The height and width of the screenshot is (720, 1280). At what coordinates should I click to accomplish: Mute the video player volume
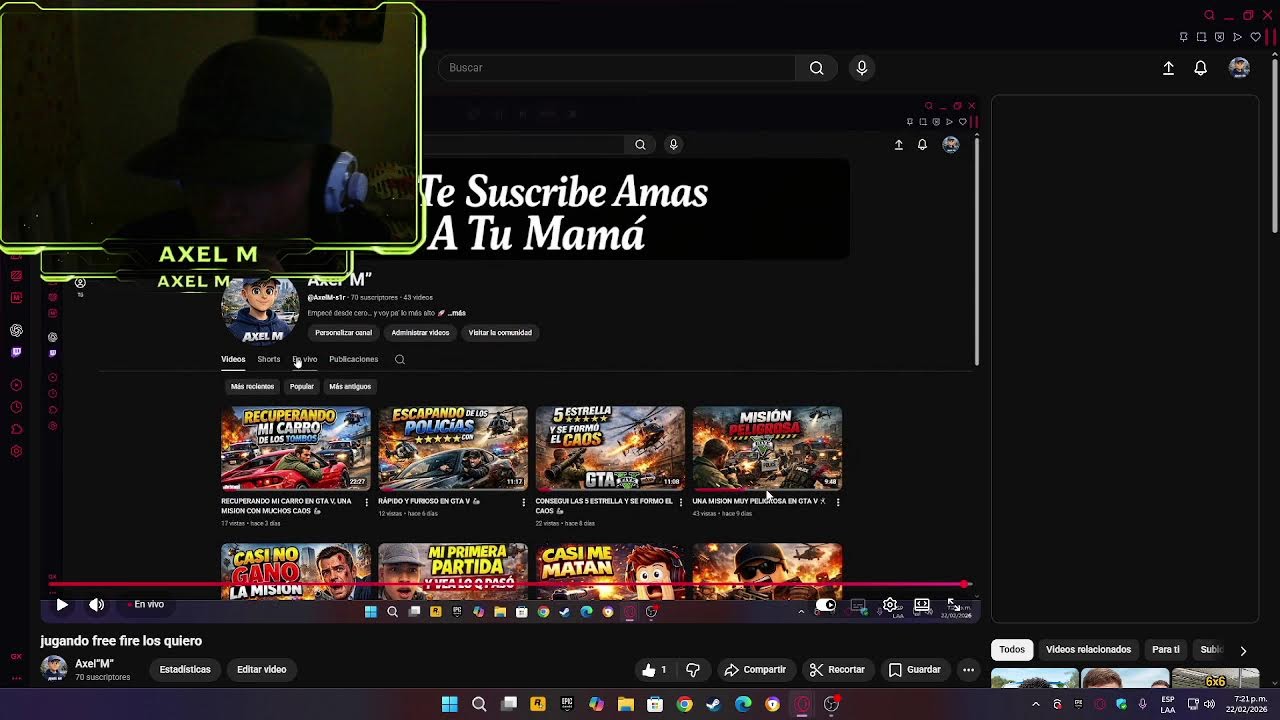tap(96, 604)
